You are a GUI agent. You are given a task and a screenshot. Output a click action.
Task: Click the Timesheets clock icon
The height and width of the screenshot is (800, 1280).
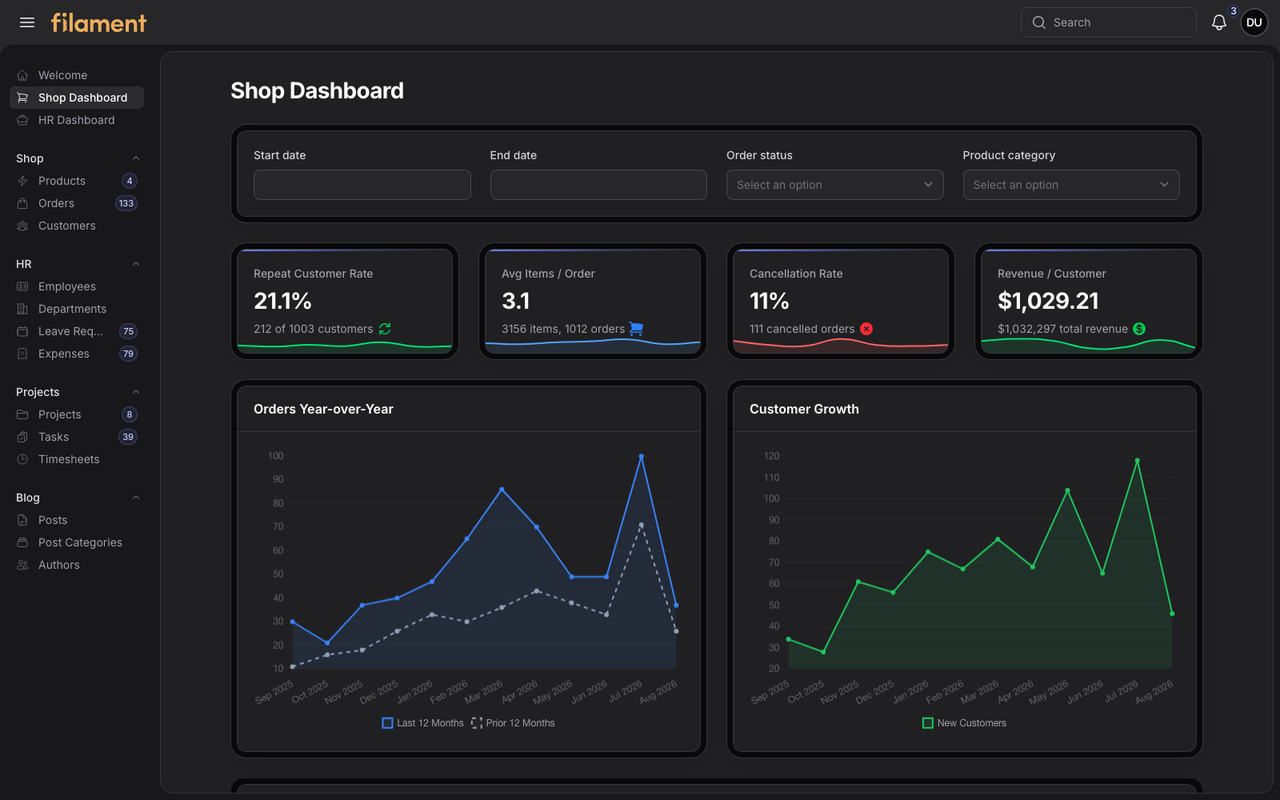tap(23, 459)
